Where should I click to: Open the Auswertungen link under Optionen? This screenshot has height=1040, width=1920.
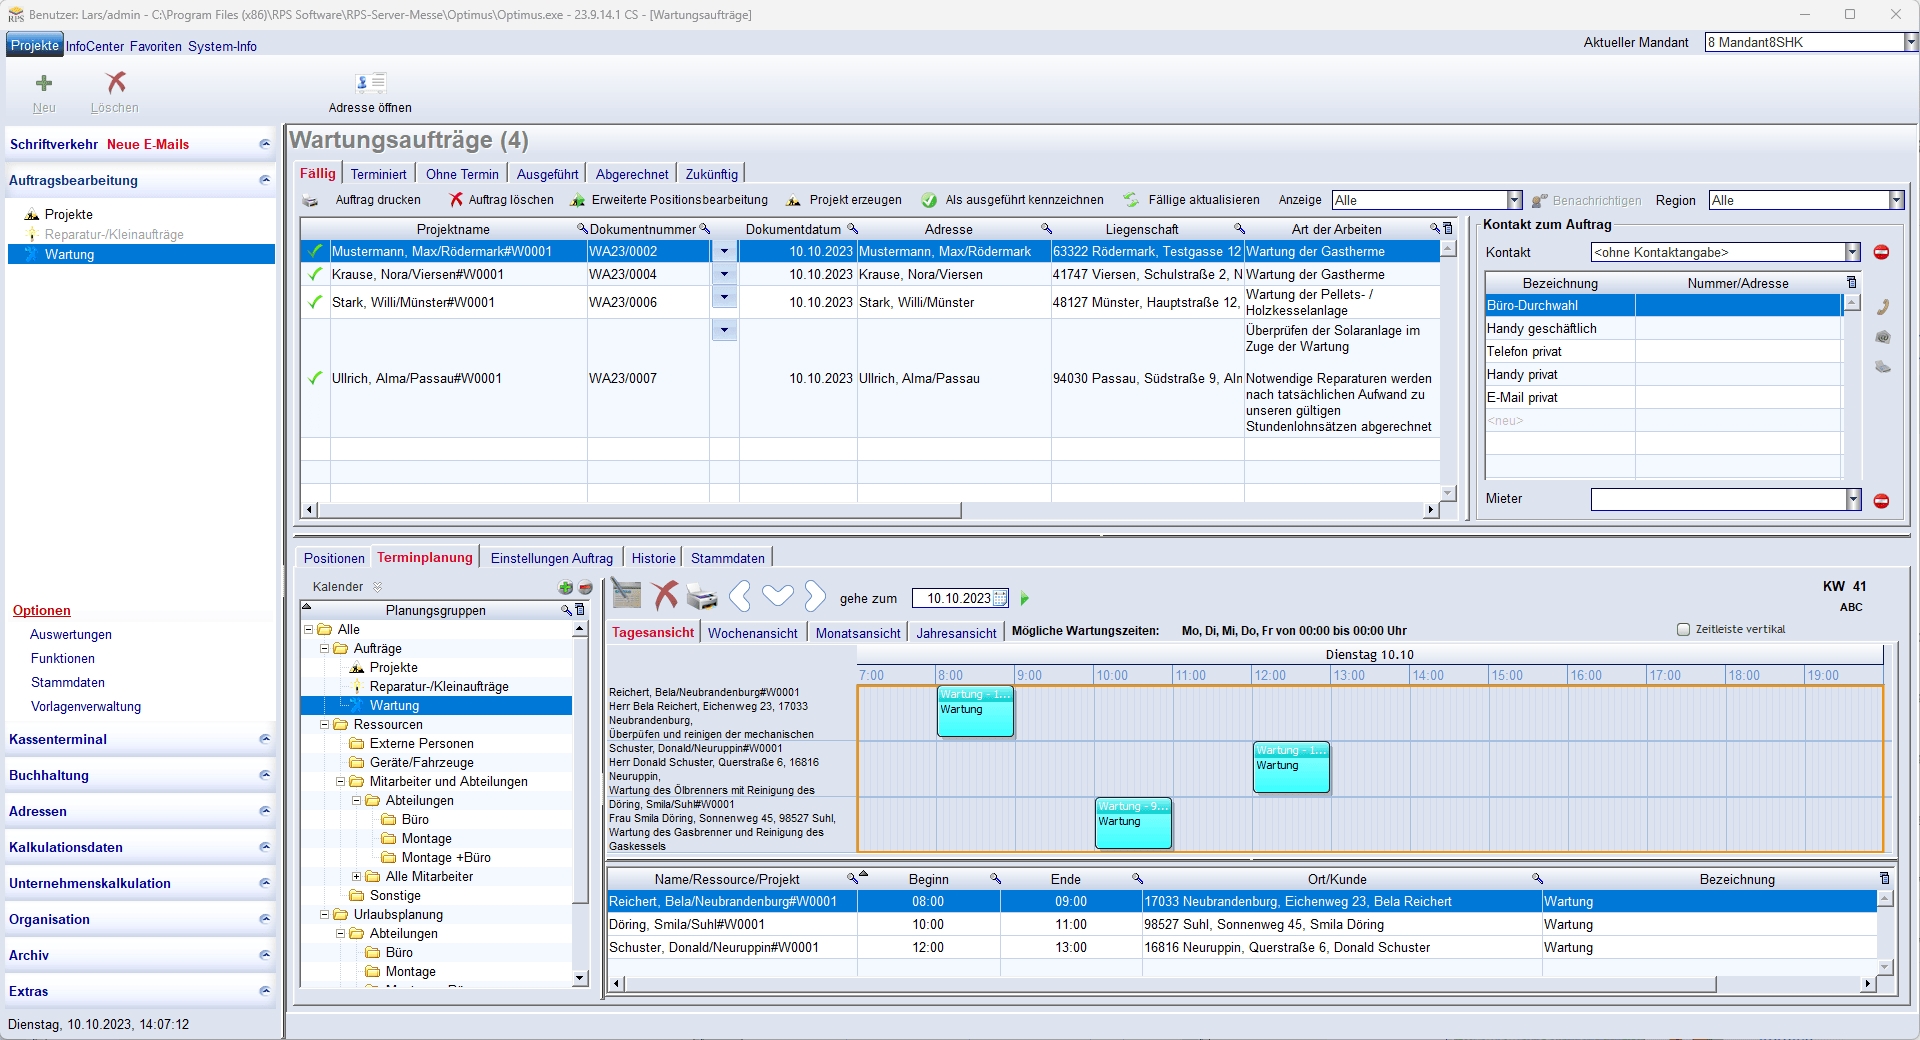point(71,635)
